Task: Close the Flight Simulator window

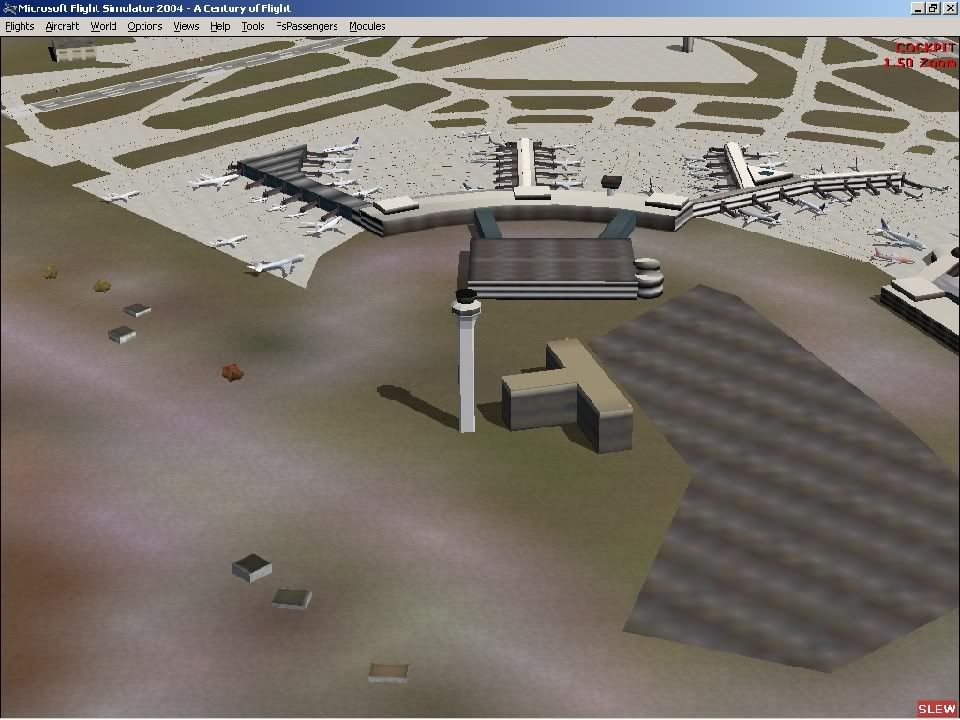Action: 950,8
